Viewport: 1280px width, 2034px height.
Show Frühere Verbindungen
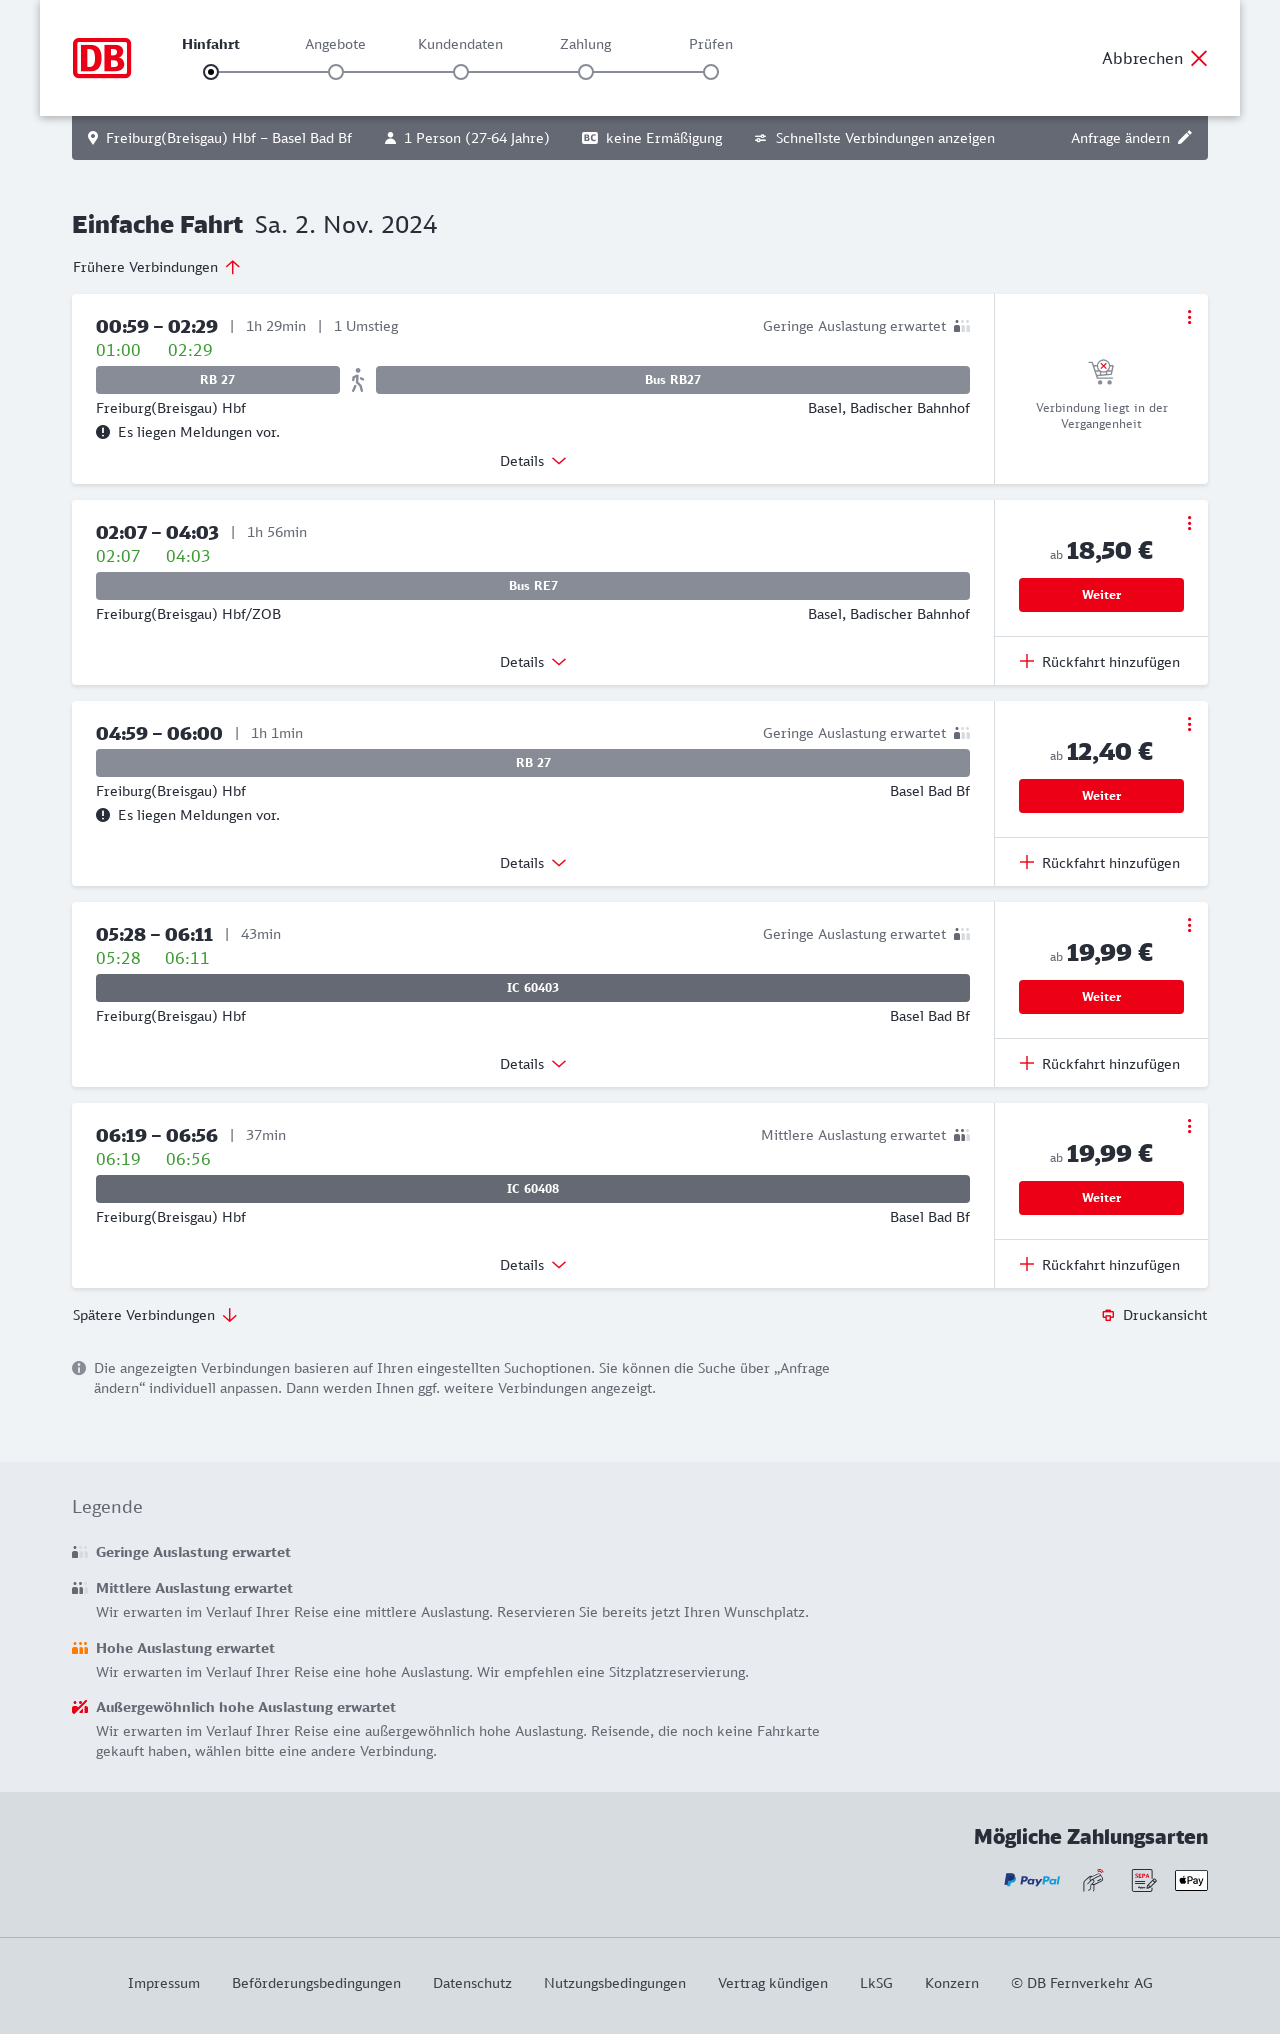pyautogui.click(x=157, y=267)
